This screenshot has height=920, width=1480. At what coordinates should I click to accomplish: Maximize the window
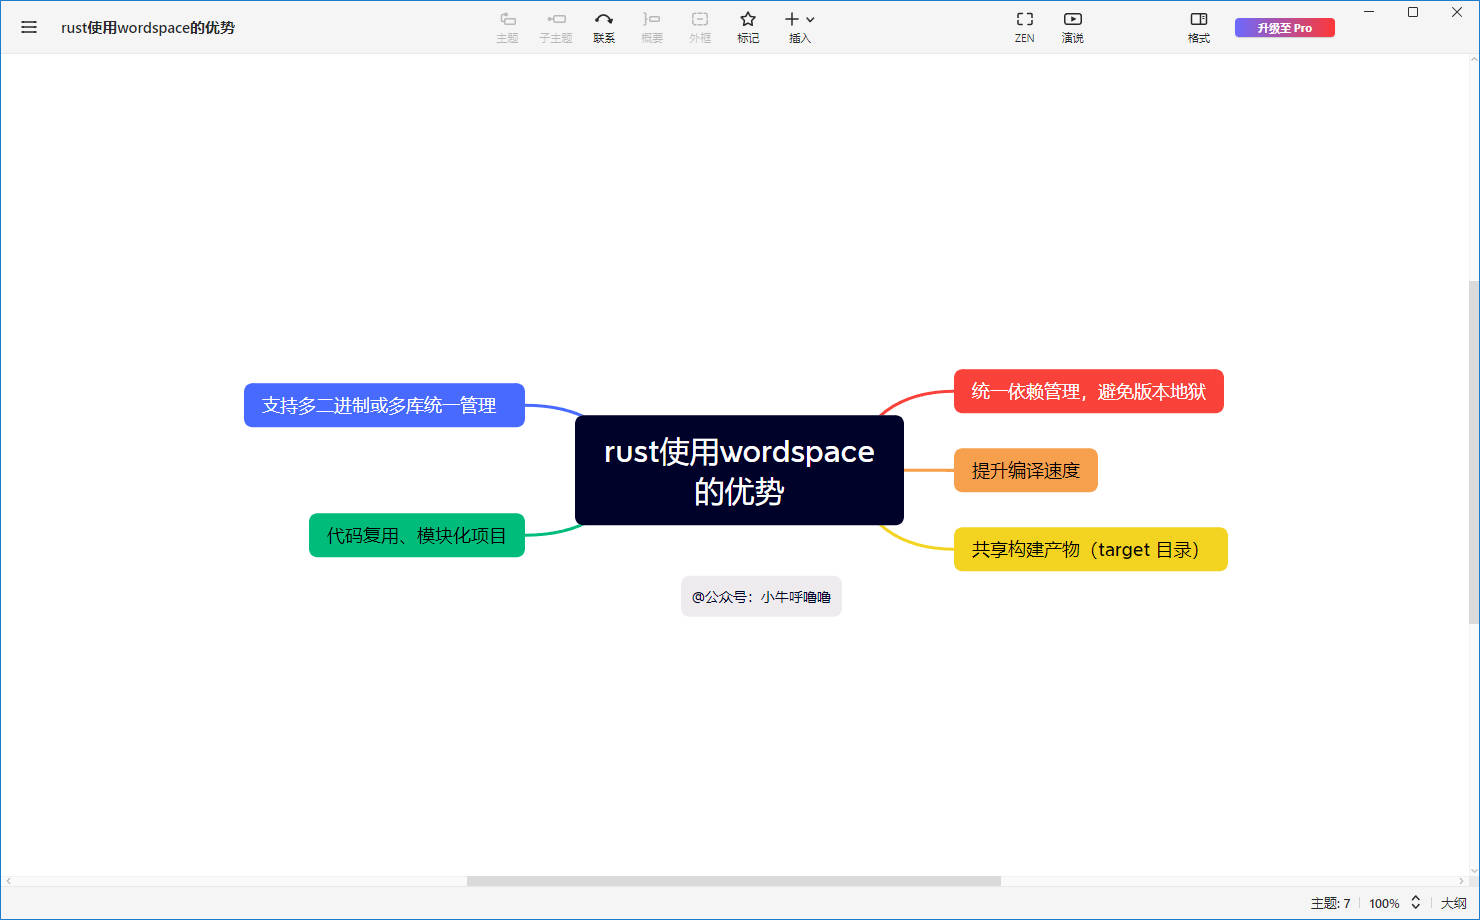click(1413, 12)
